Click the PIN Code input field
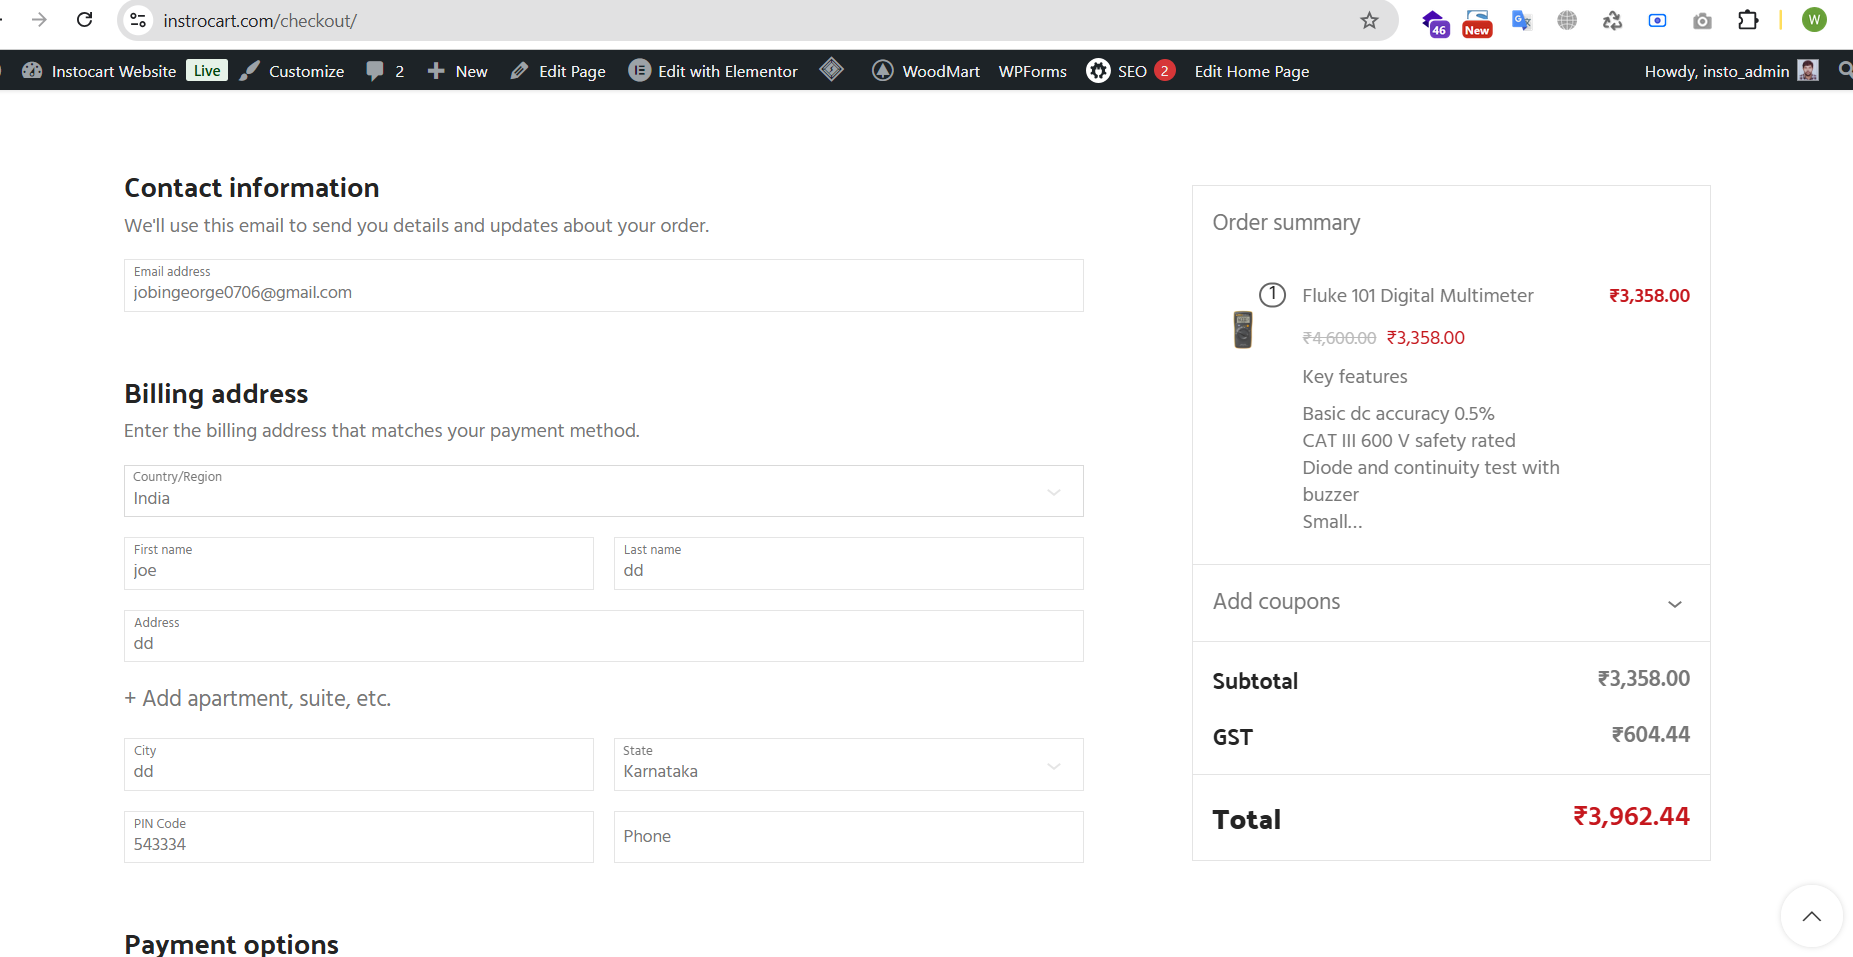The width and height of the screenshot is (1853, 957). pyautogui.click(x=358, y=837)
